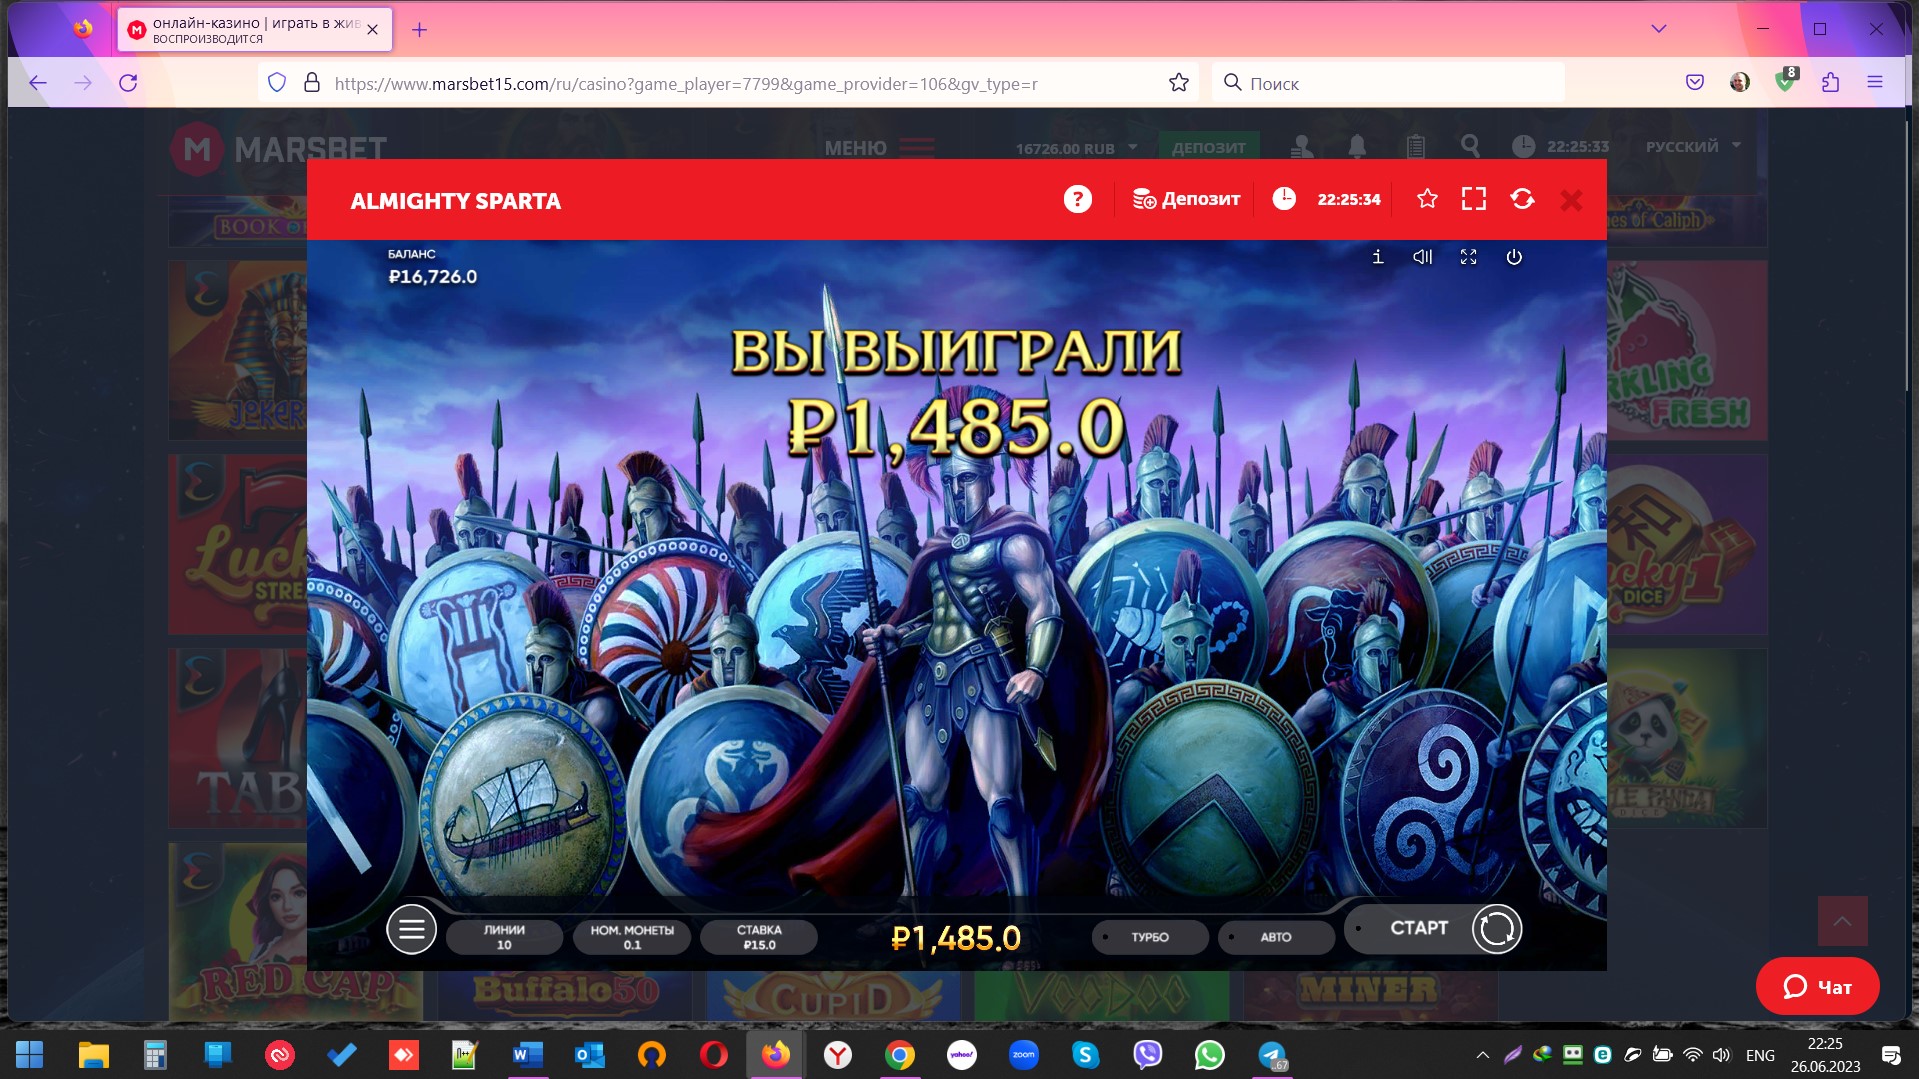
Task: Open the Miner game thumbnail
Action: pyautogui.click(x=1370, y=996)
